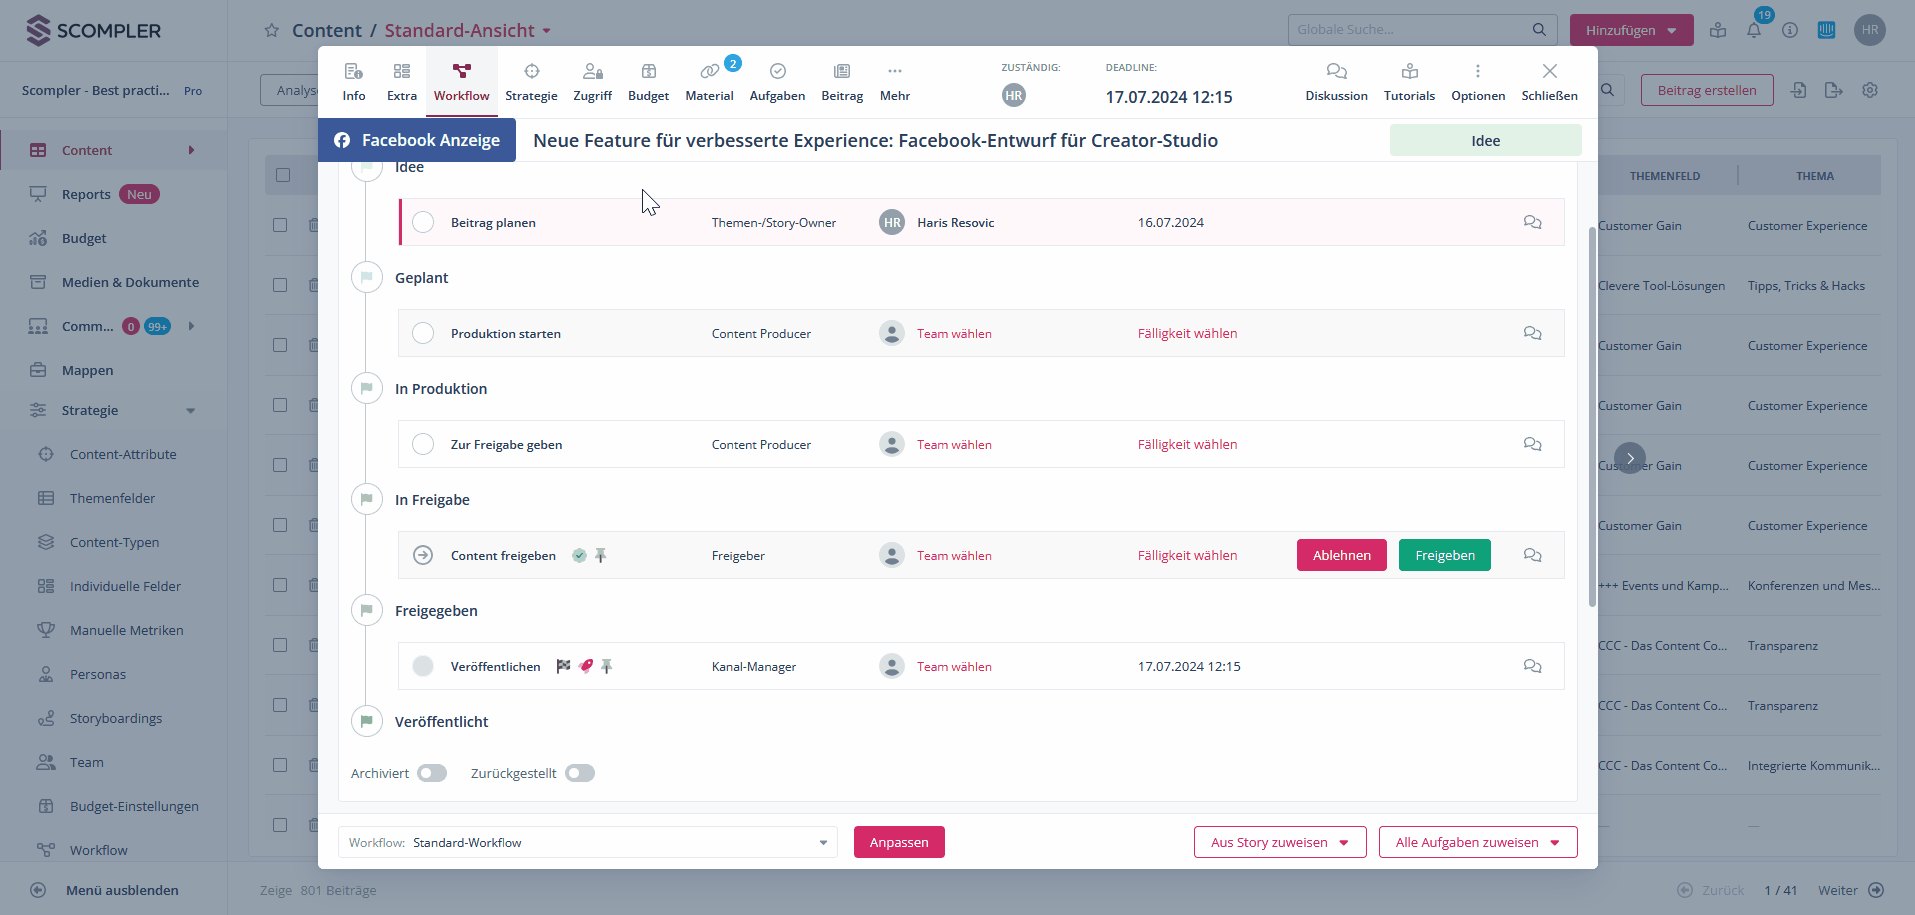Screen dimensions: 1915x915
Task: Enable the Zurückgestellt switch
Action: pos(580,773)
